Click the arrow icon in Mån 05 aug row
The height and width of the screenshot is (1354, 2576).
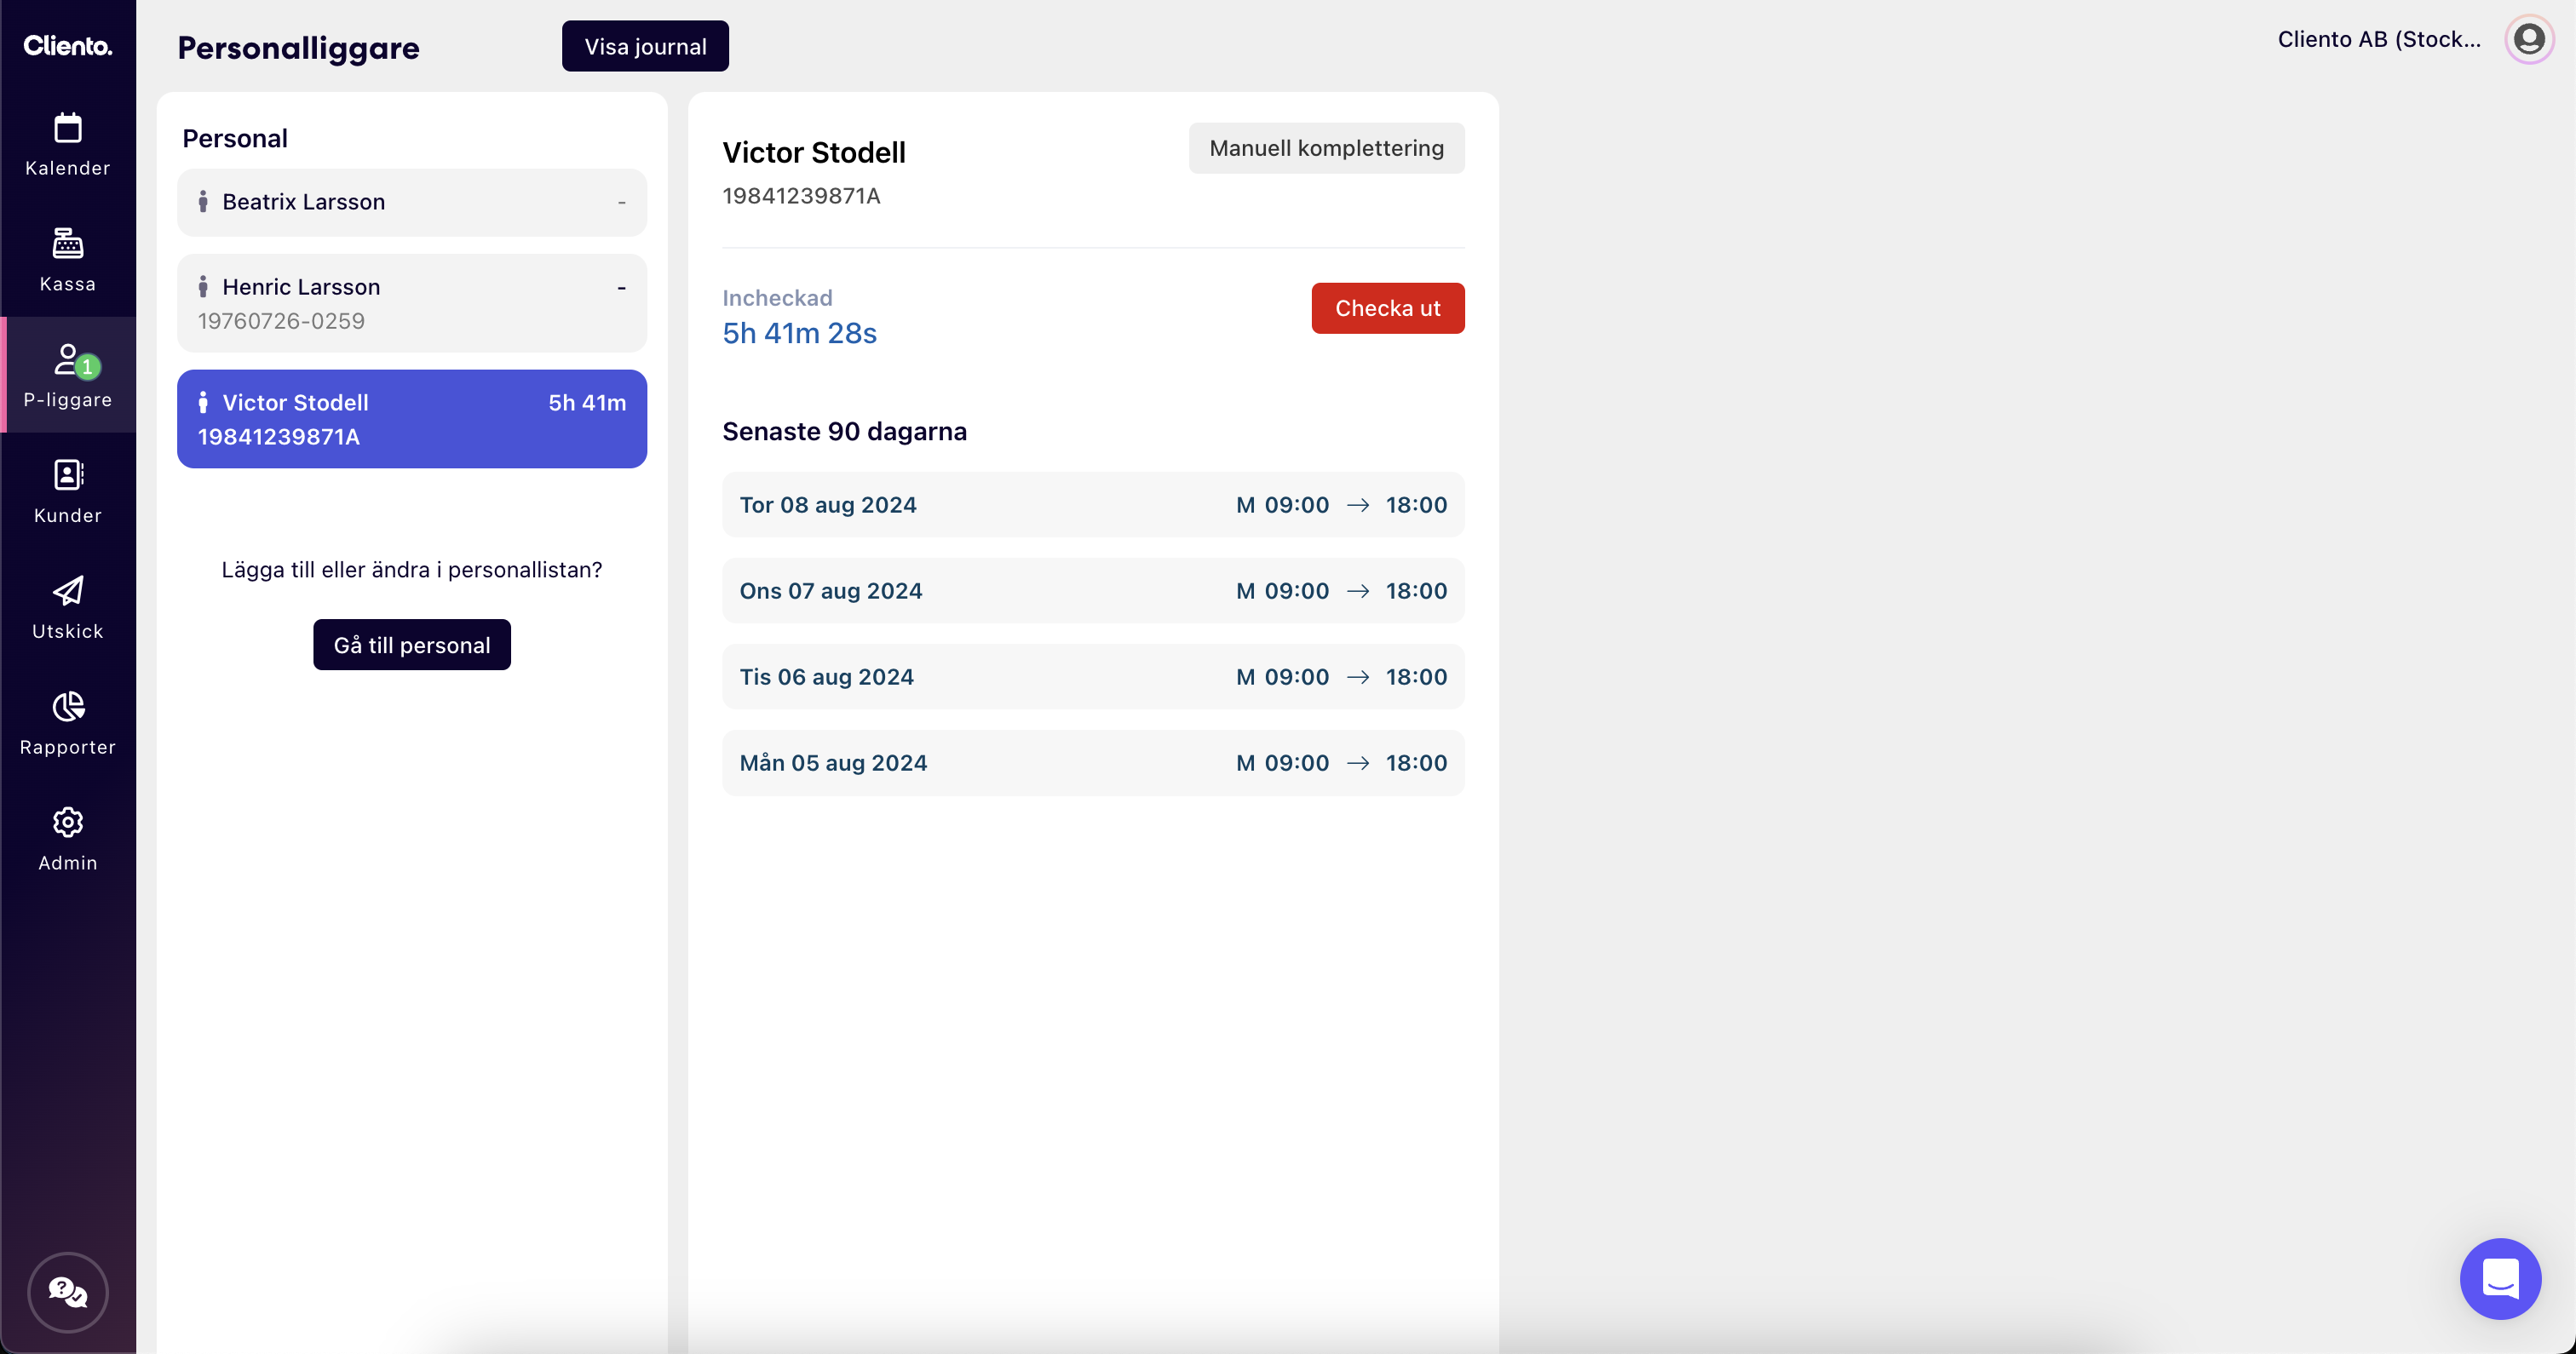pos(1358,763)
